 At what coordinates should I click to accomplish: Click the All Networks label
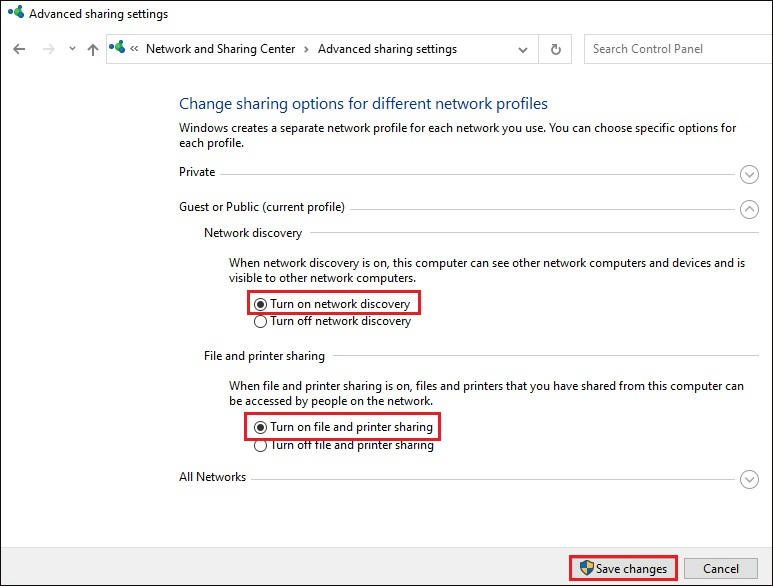coord(212,477)
